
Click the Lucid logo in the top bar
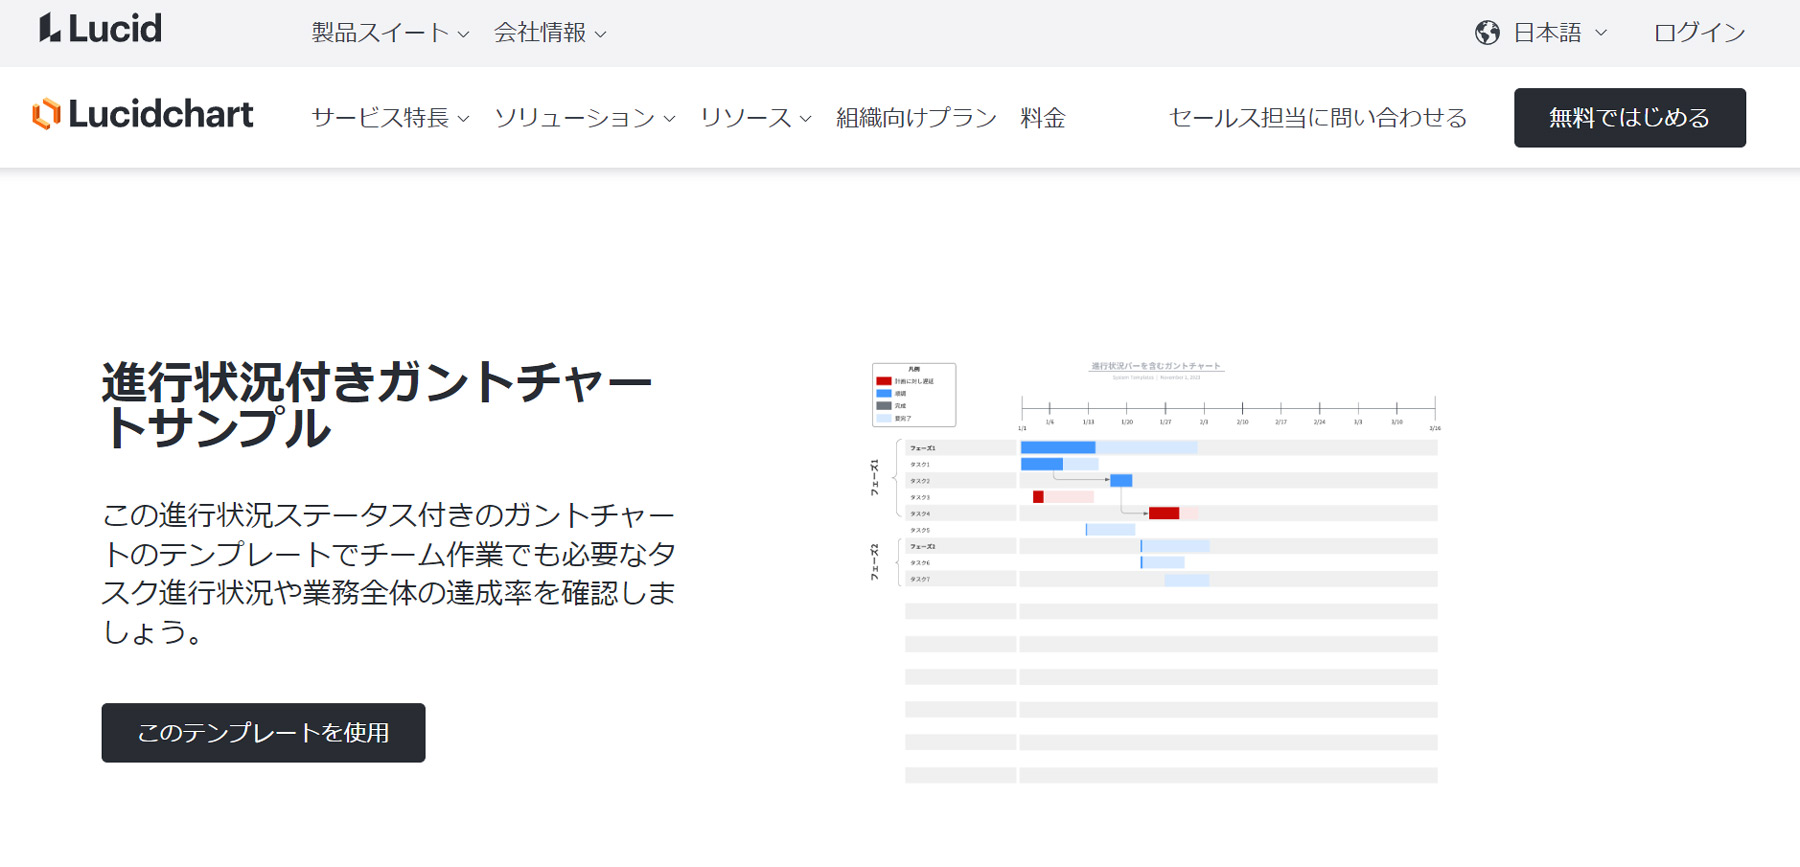click(x=100, y=29)
